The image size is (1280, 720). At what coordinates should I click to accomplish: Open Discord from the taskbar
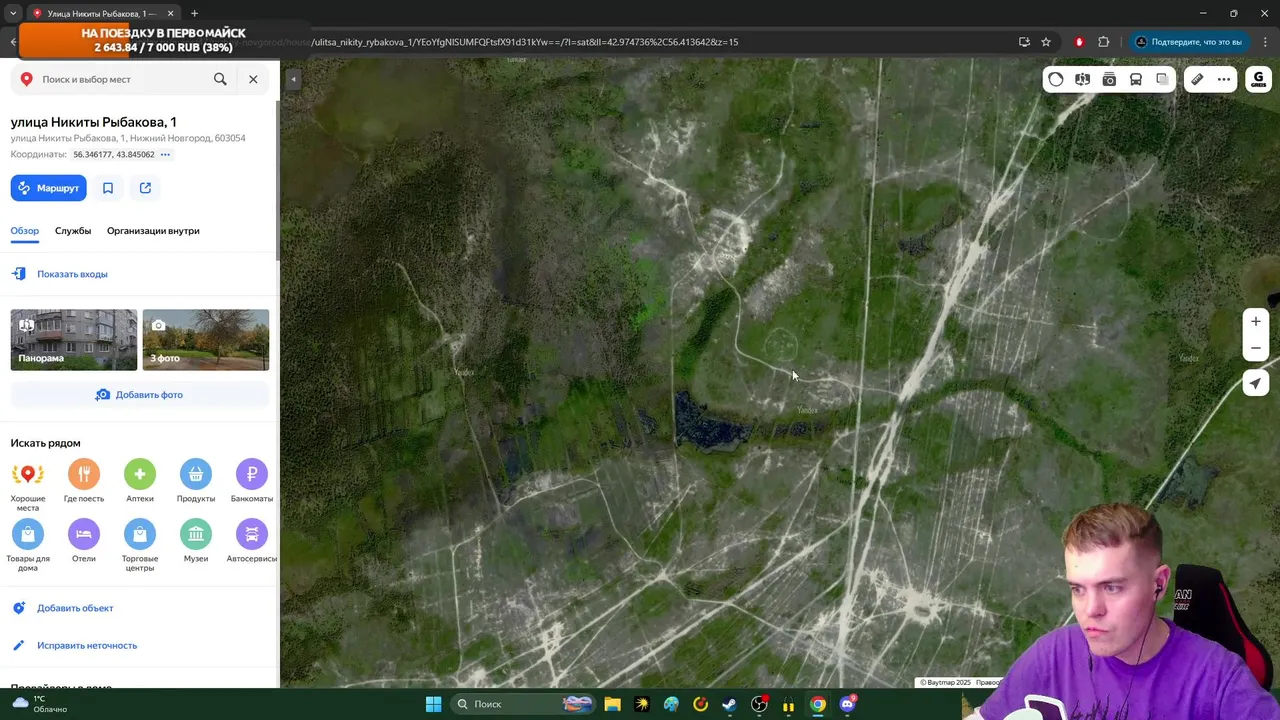848,704
